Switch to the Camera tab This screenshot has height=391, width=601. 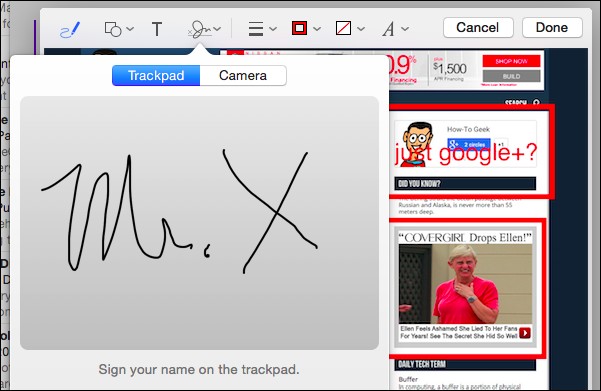coord(243,76)
